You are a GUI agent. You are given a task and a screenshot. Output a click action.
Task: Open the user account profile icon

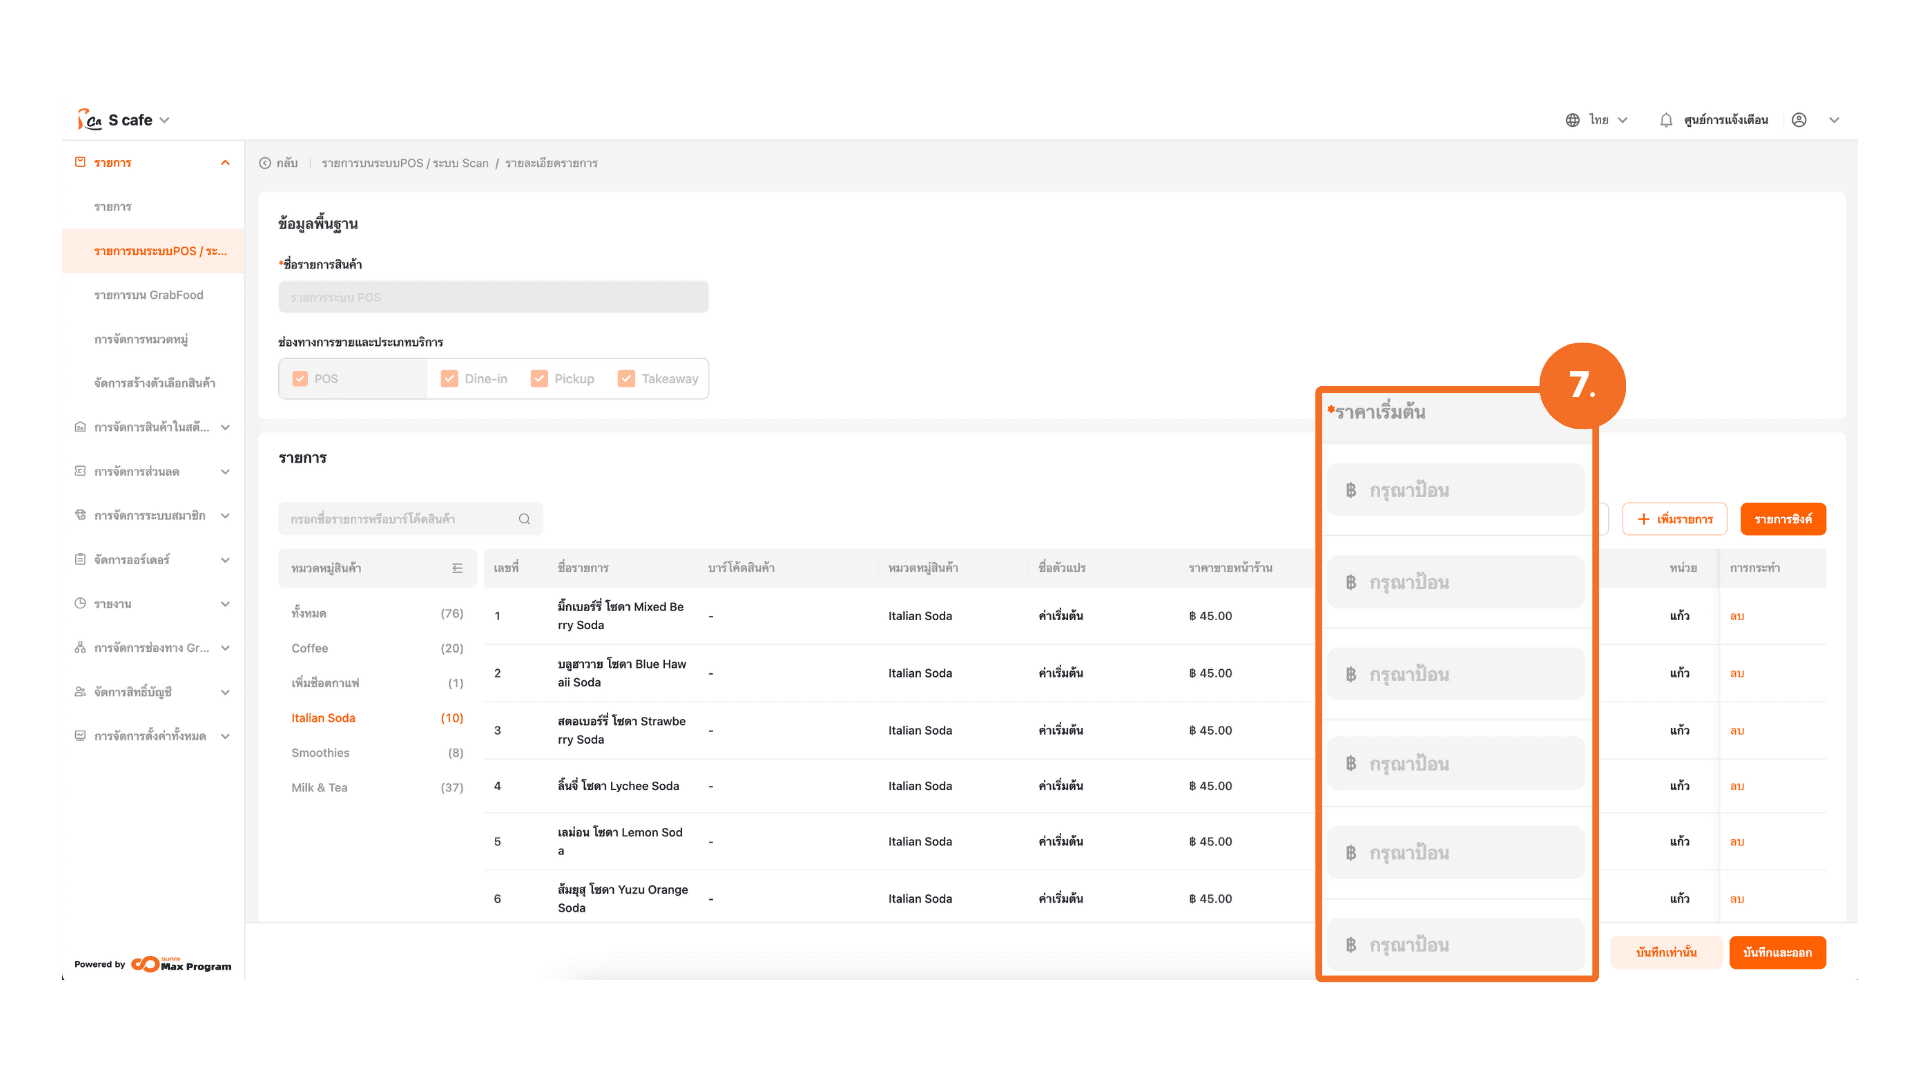1799,120
